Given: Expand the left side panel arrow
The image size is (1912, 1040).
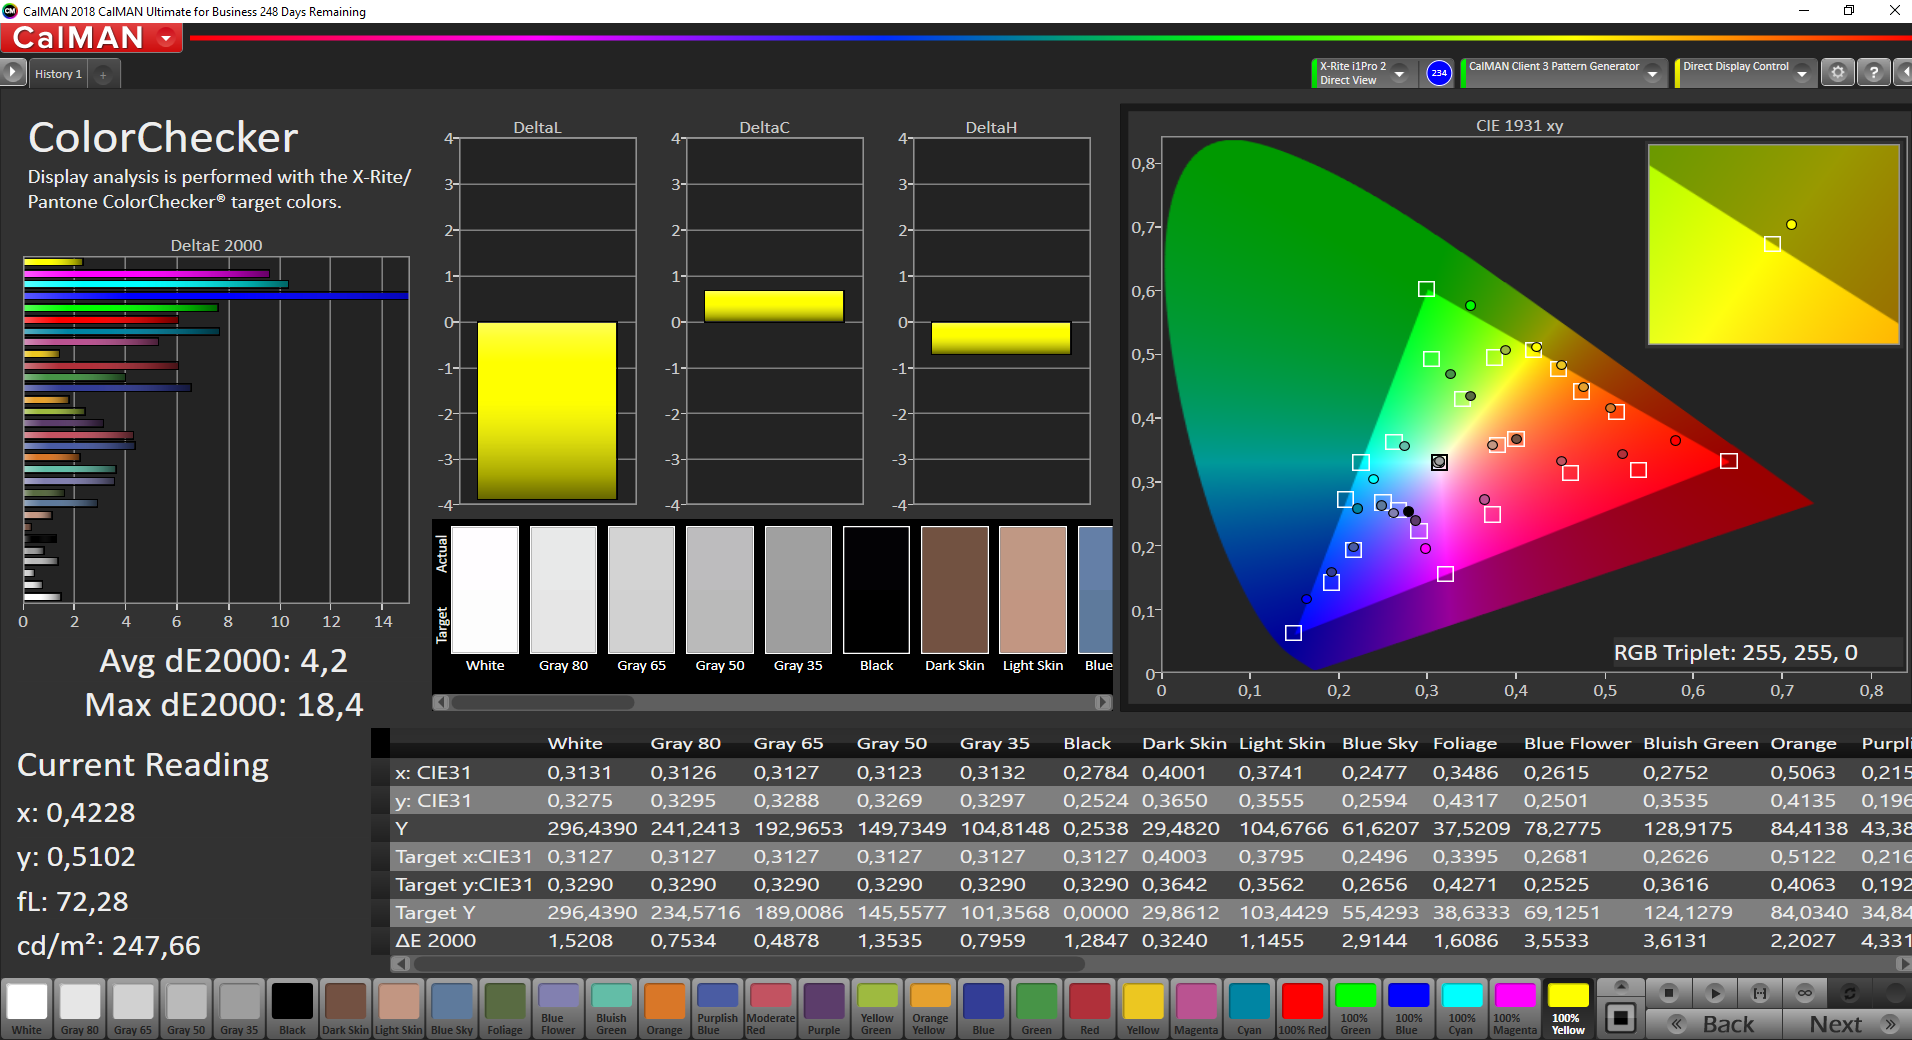Looking at the screenshot, I should point(12,73).
